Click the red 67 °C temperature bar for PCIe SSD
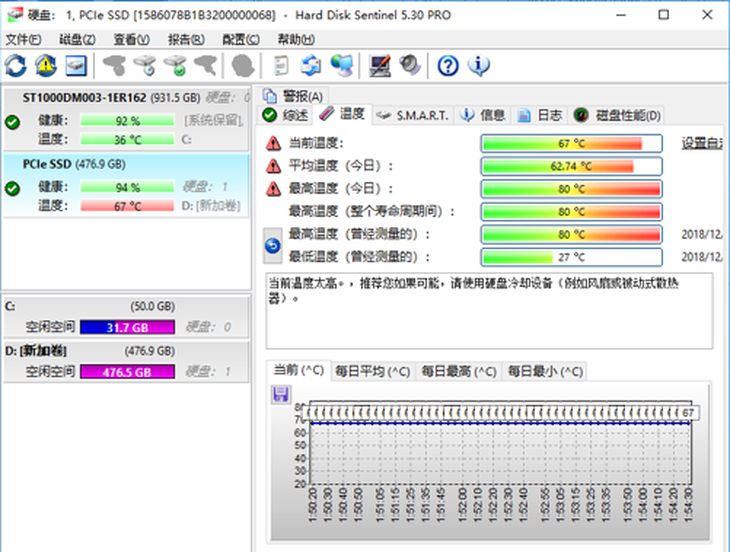 (x=128, y=206)
